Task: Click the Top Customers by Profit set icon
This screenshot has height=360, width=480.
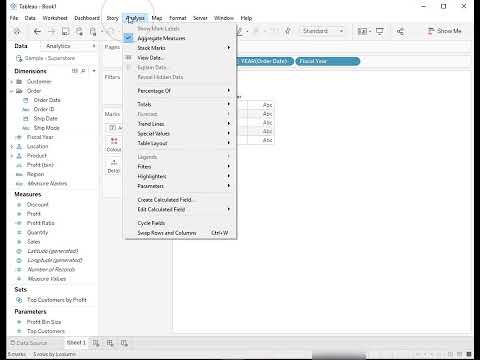Action: point(19,300)
